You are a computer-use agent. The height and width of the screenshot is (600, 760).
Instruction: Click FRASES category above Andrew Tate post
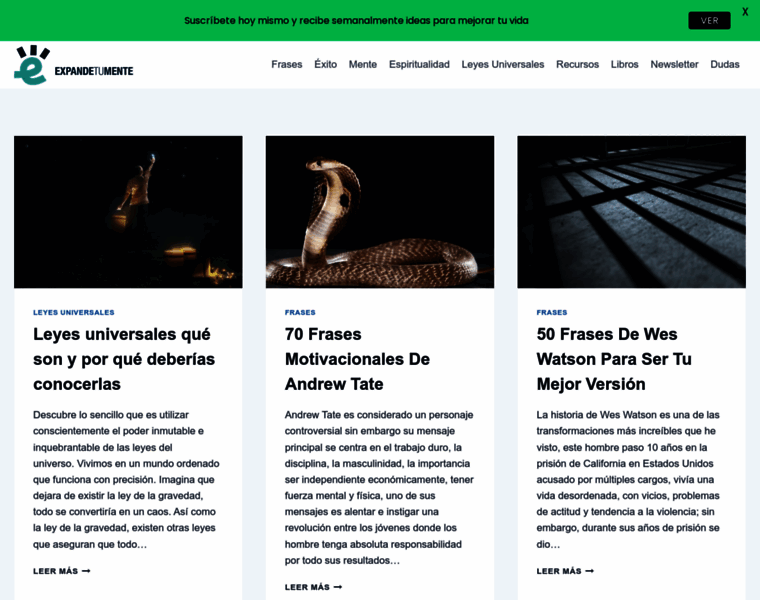point(300,313)
